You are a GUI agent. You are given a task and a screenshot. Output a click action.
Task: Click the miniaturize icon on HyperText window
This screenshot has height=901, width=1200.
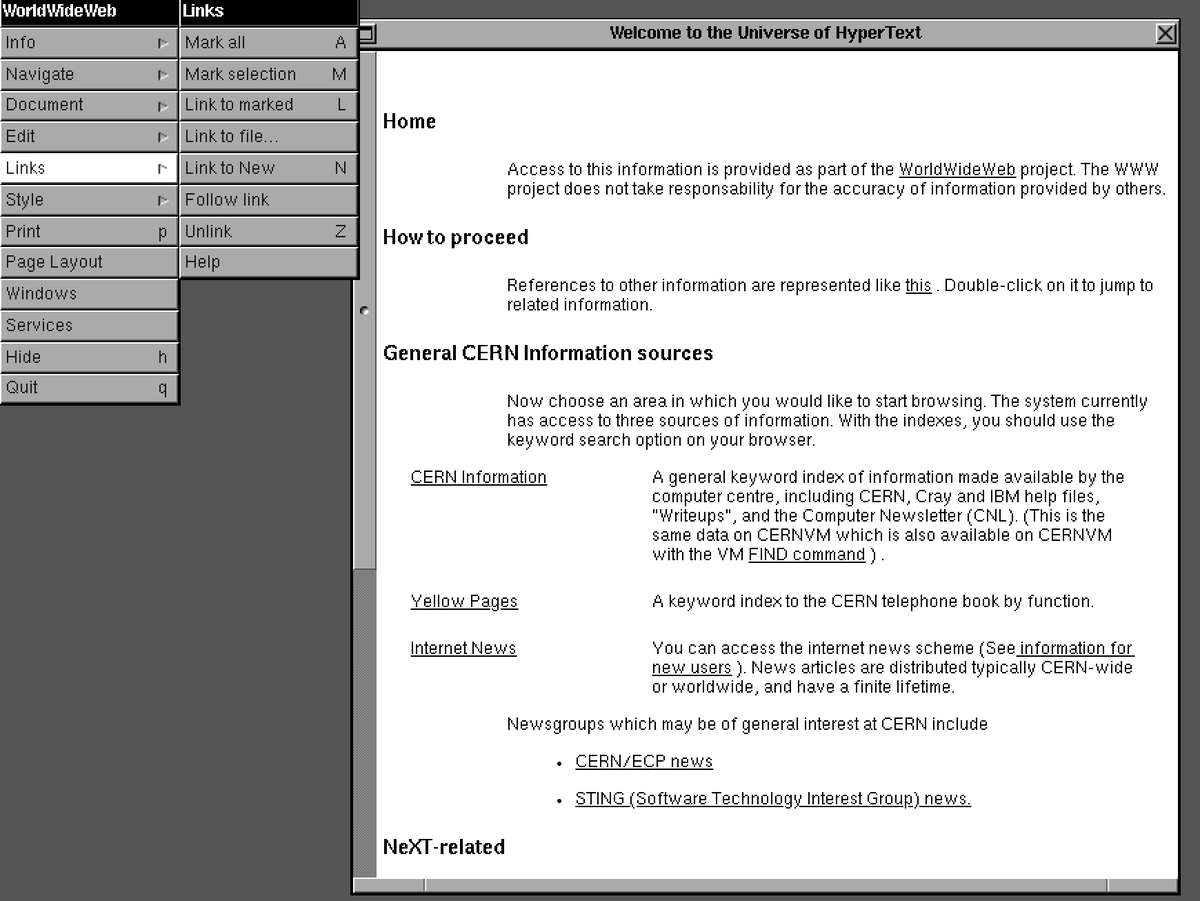click(x=366, y=34)
